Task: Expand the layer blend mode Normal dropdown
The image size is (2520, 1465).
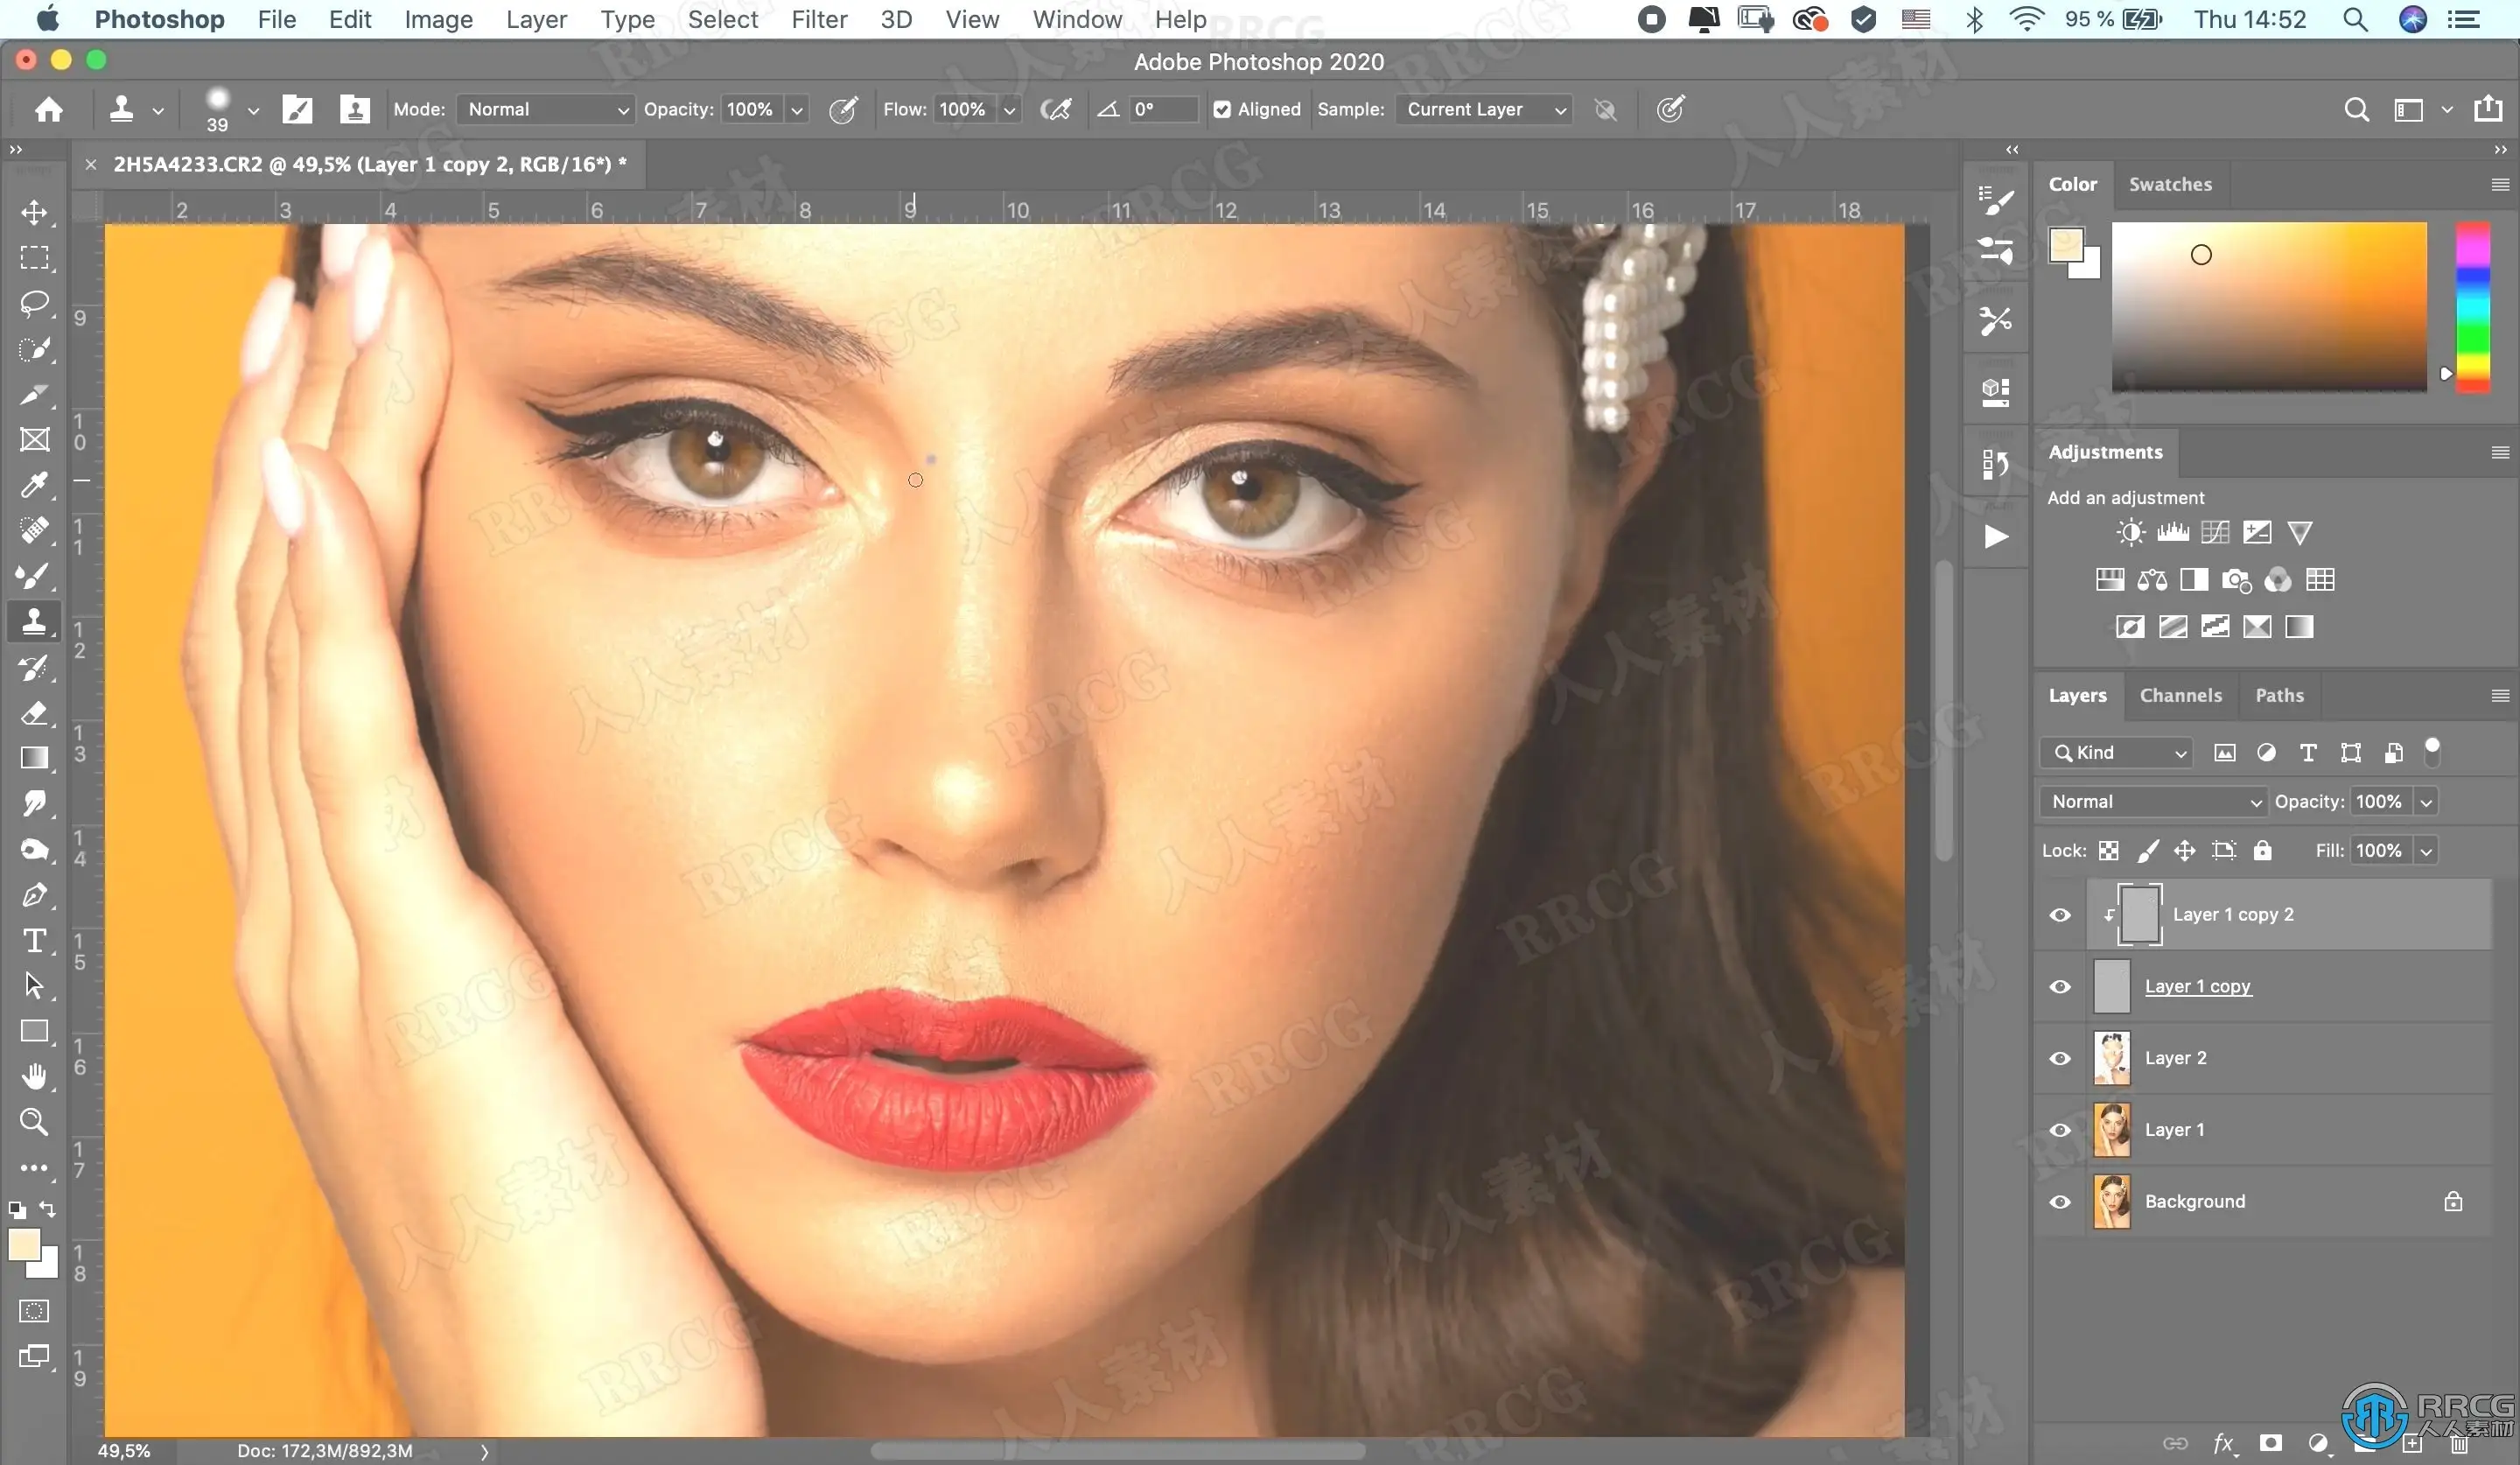Action: tap(2153, 802)
